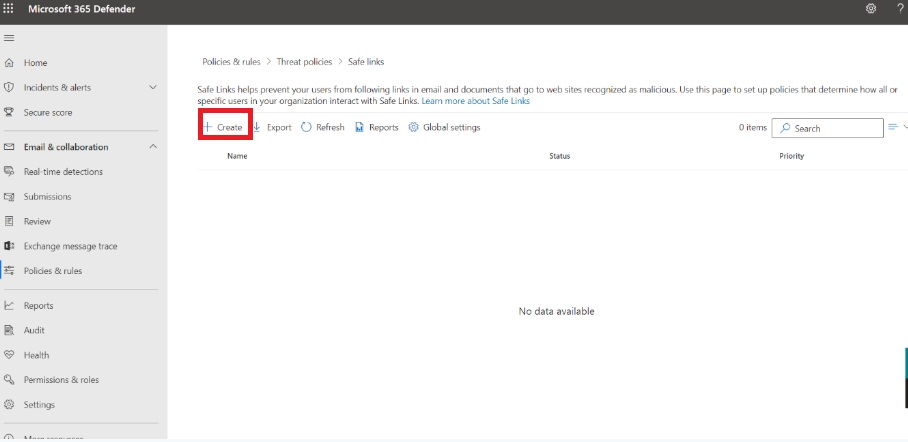
Task: Click the Audit icon in sidebar
Action: [x=9, y=330]
